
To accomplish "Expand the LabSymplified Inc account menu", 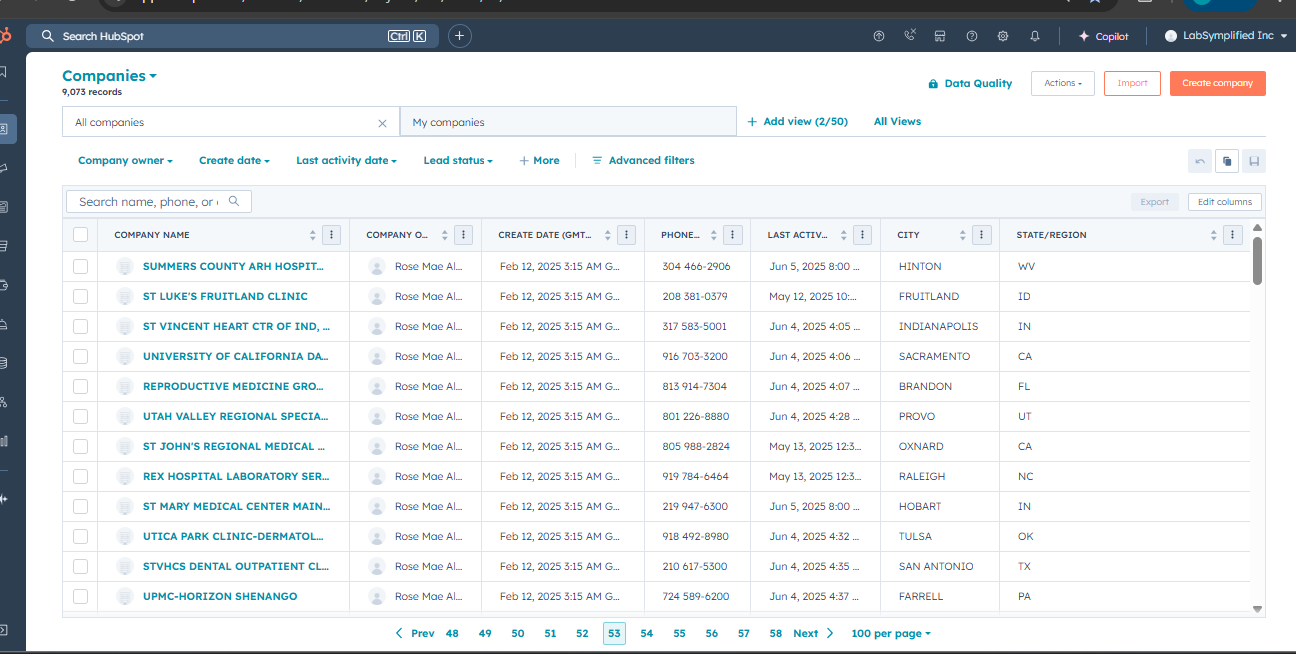I will pyautogui.click(x=1226, y=36).
